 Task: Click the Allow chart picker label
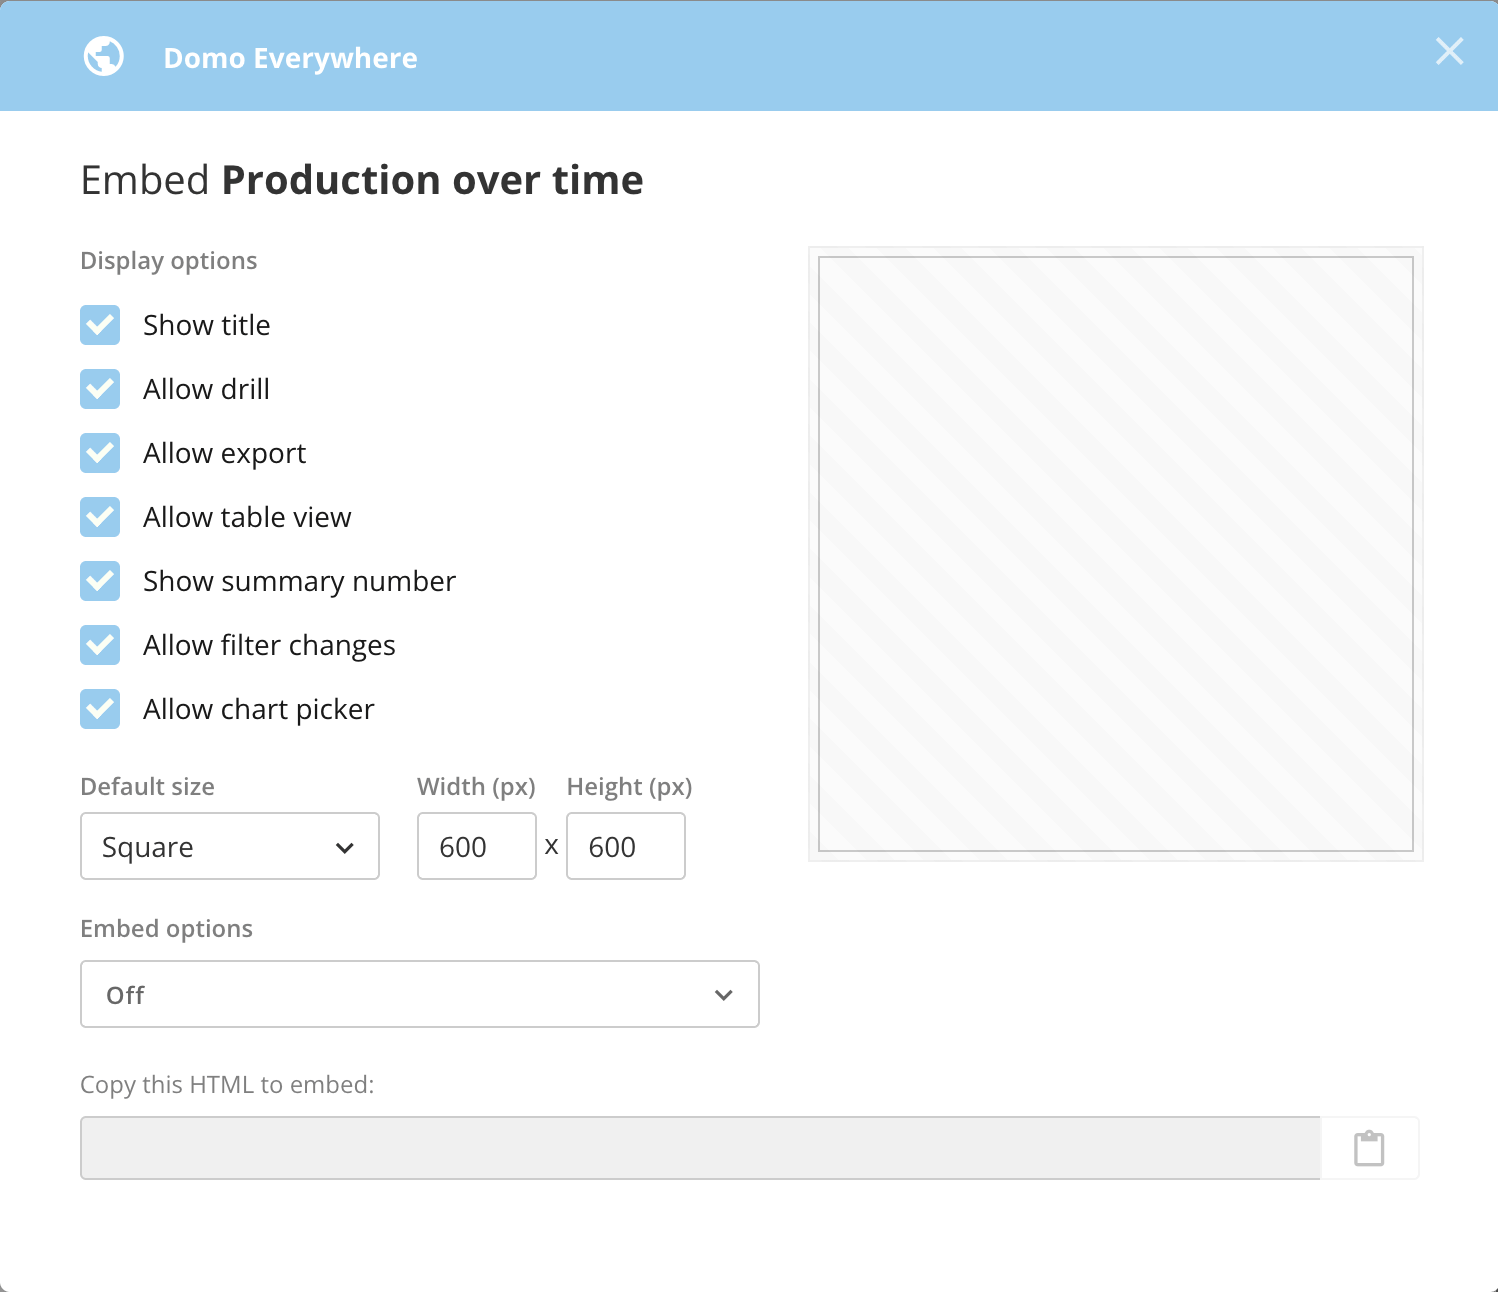pos(259,710)
